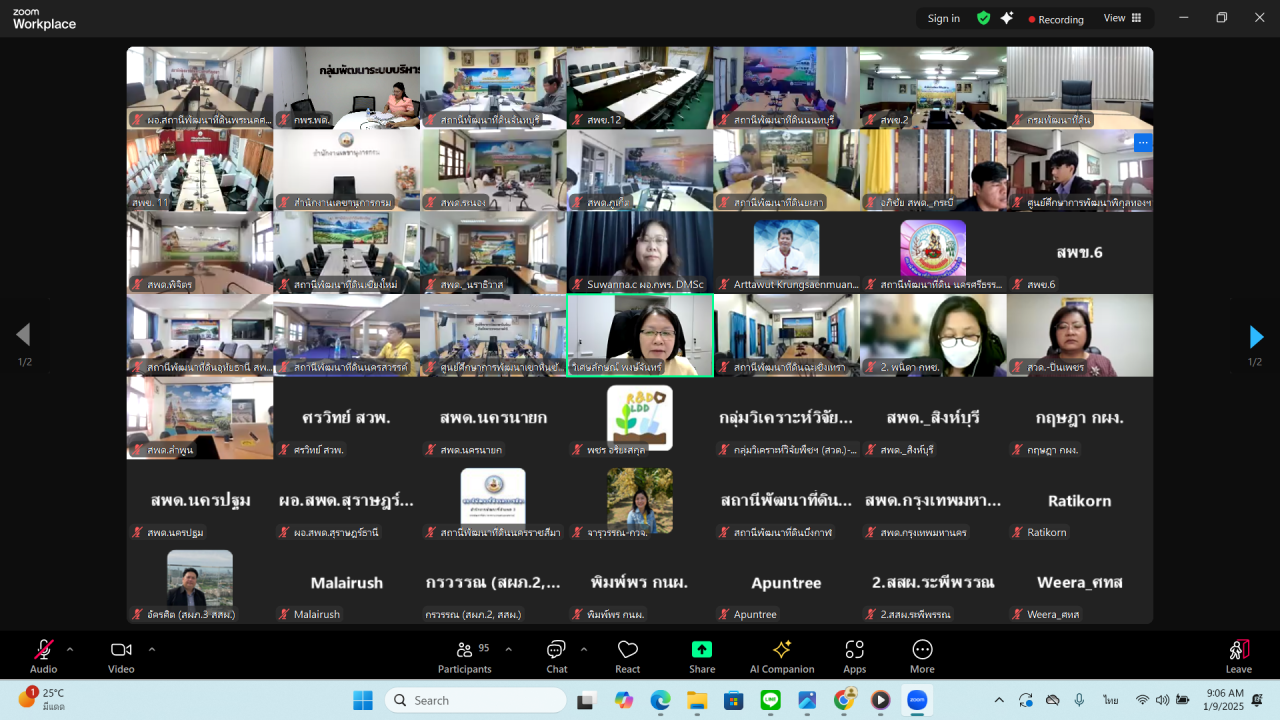Open the React emoji menu

pyautogui.click(x=628, y=655)
